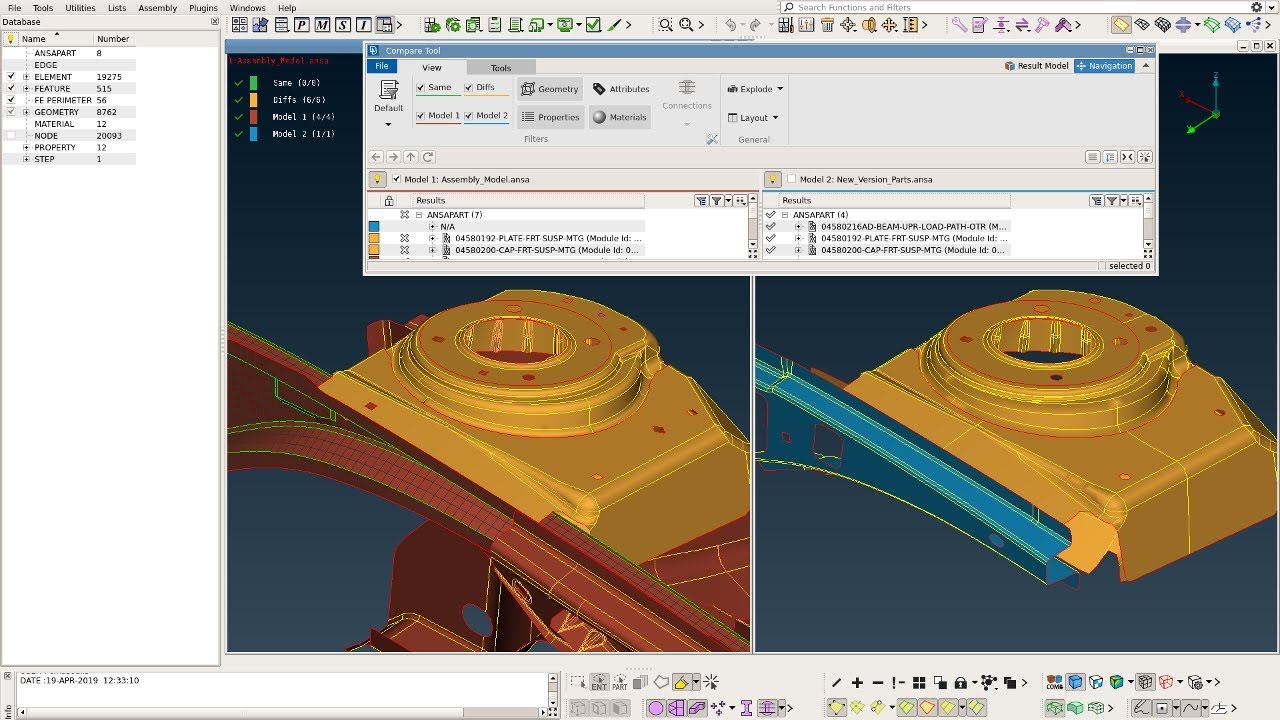Click the ENT selection mode icon

point(599,682)
